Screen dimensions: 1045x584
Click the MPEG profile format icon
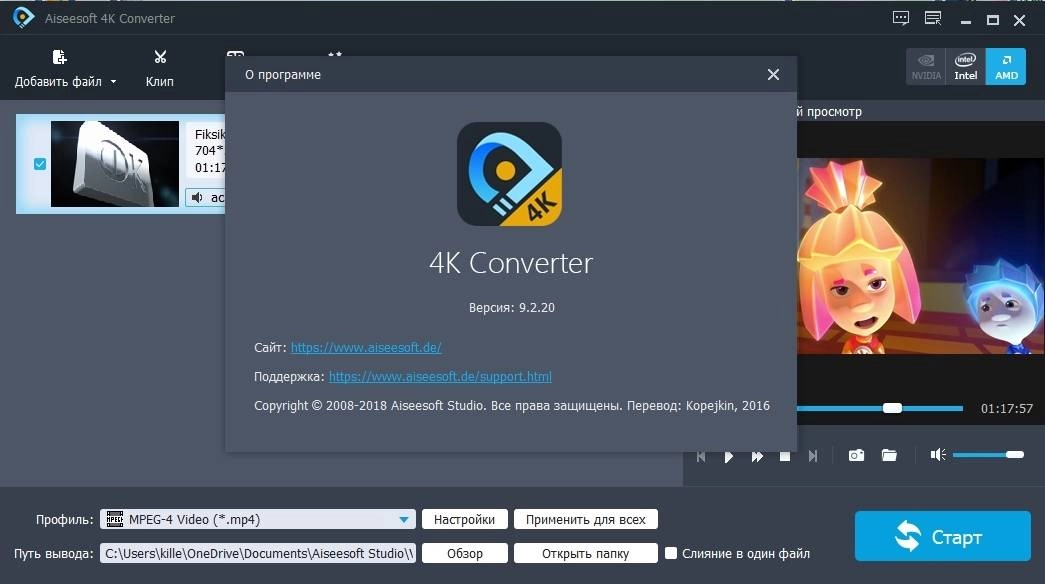[x=115, y=519]
